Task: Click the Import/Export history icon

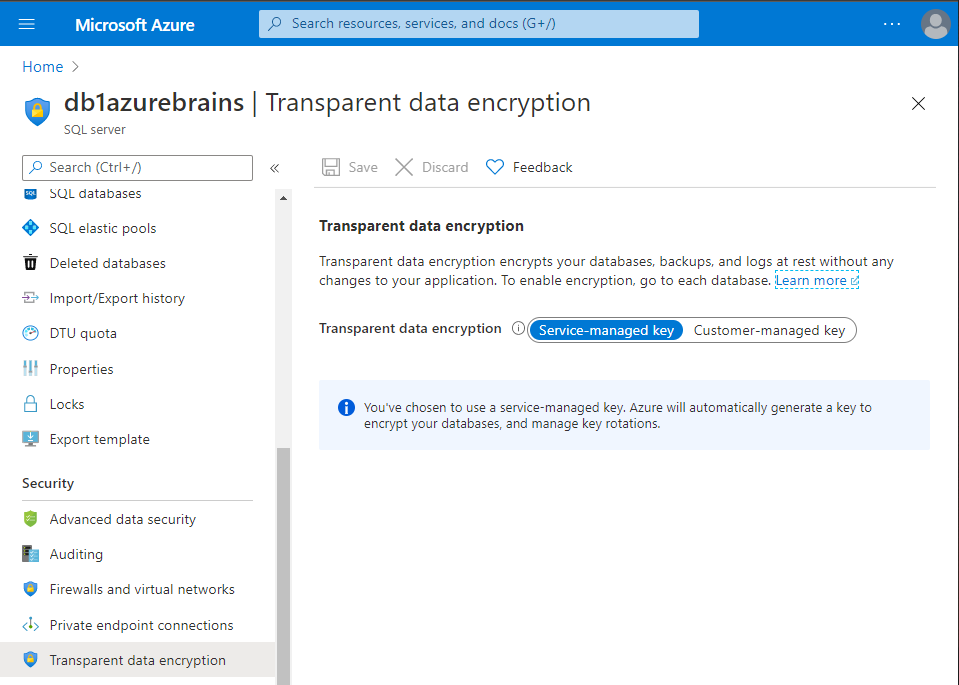Action: (31, 298)
